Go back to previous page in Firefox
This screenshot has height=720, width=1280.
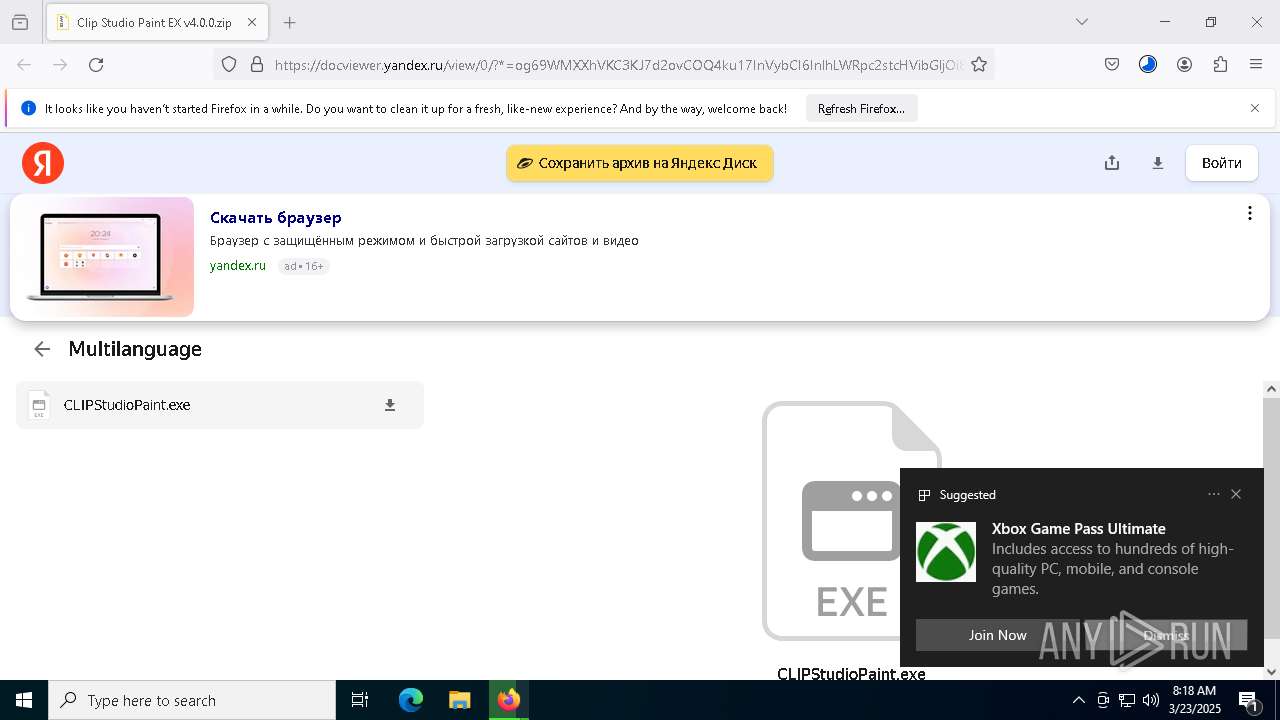(x=24, y=64)
